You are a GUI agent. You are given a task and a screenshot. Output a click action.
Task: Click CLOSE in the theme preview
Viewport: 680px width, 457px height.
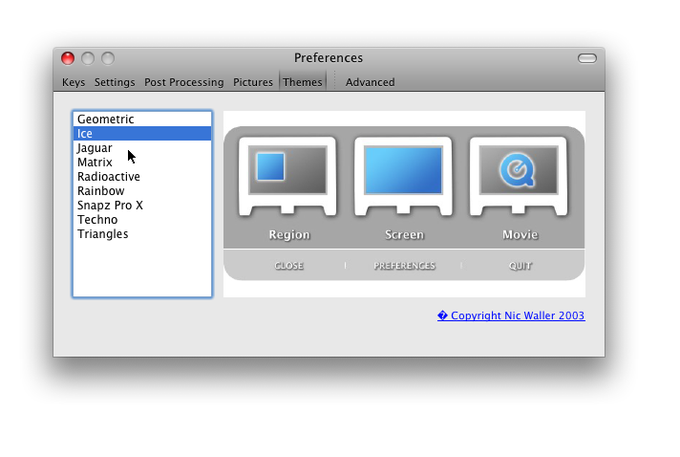point(288,265)
